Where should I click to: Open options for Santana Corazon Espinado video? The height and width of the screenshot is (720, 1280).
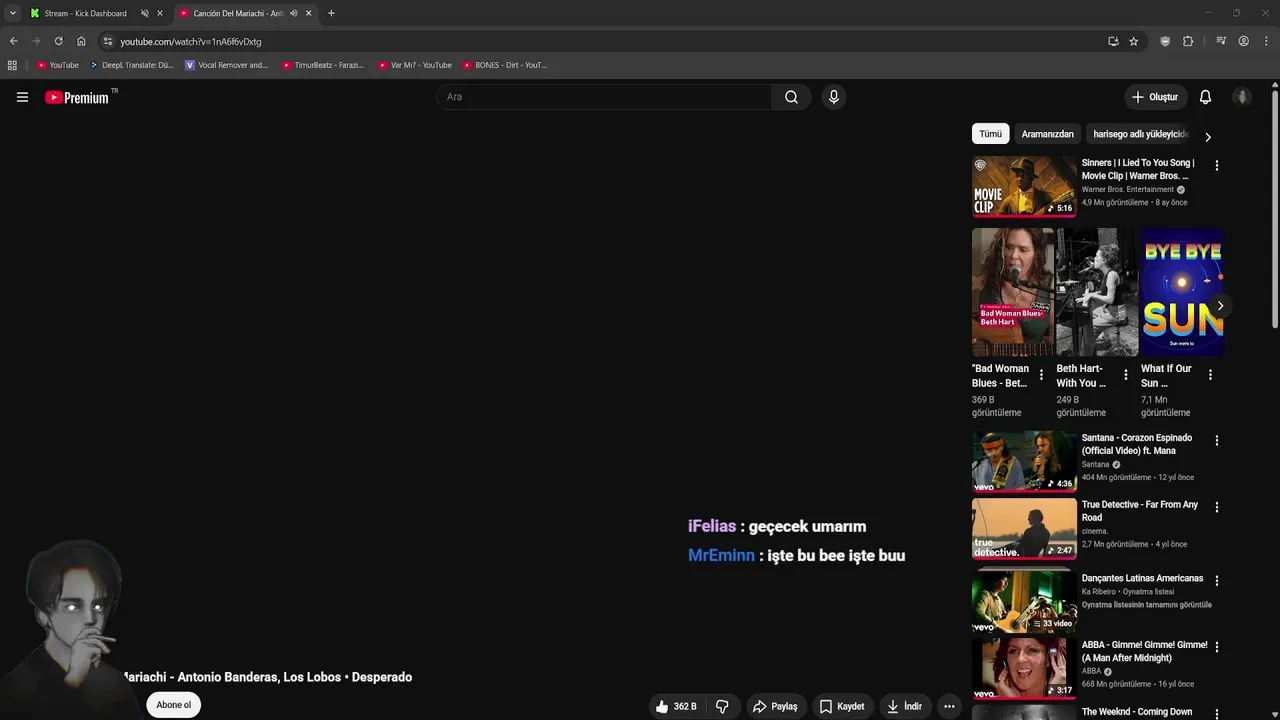click(1216, 440)
